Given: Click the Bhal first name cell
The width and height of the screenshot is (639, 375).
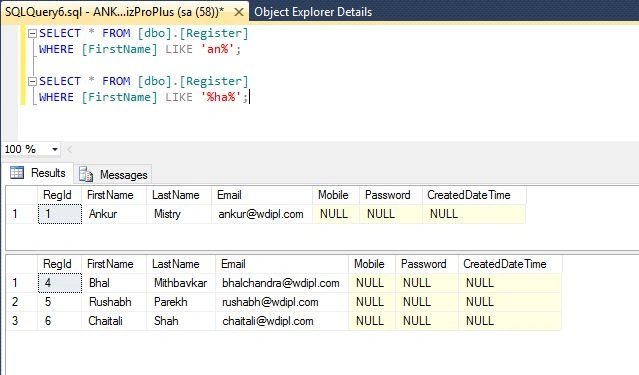Looking at the screenshot, I should pyautogui.click(x=114, y=283).
